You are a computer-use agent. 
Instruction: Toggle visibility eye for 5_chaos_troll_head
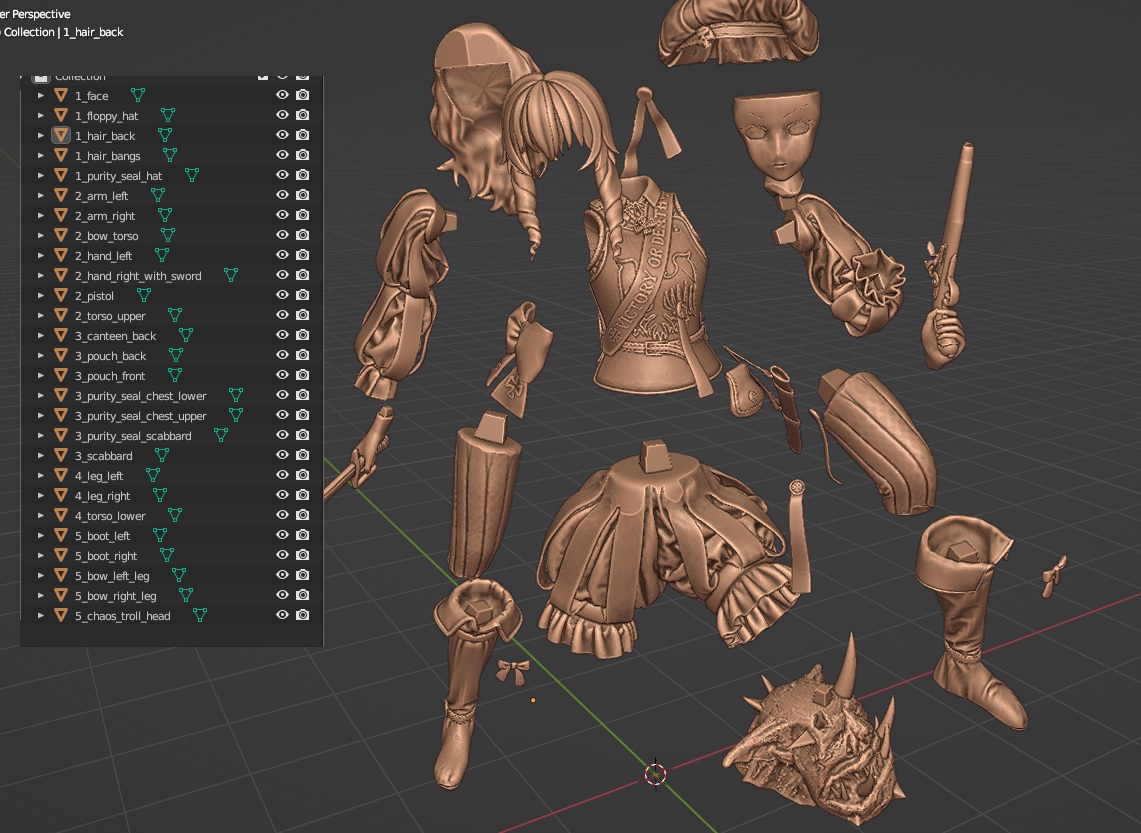pos(282,615)
